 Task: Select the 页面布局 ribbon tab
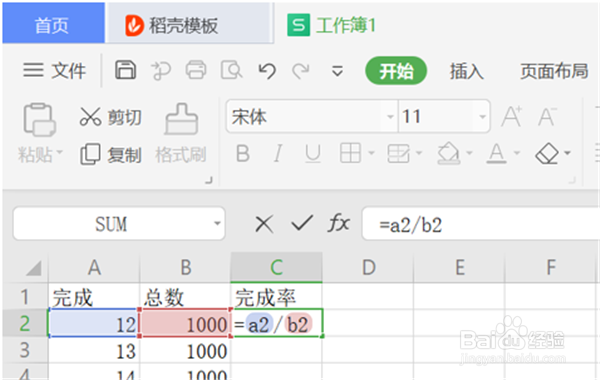pyautogui.click(x=554, y=71)
